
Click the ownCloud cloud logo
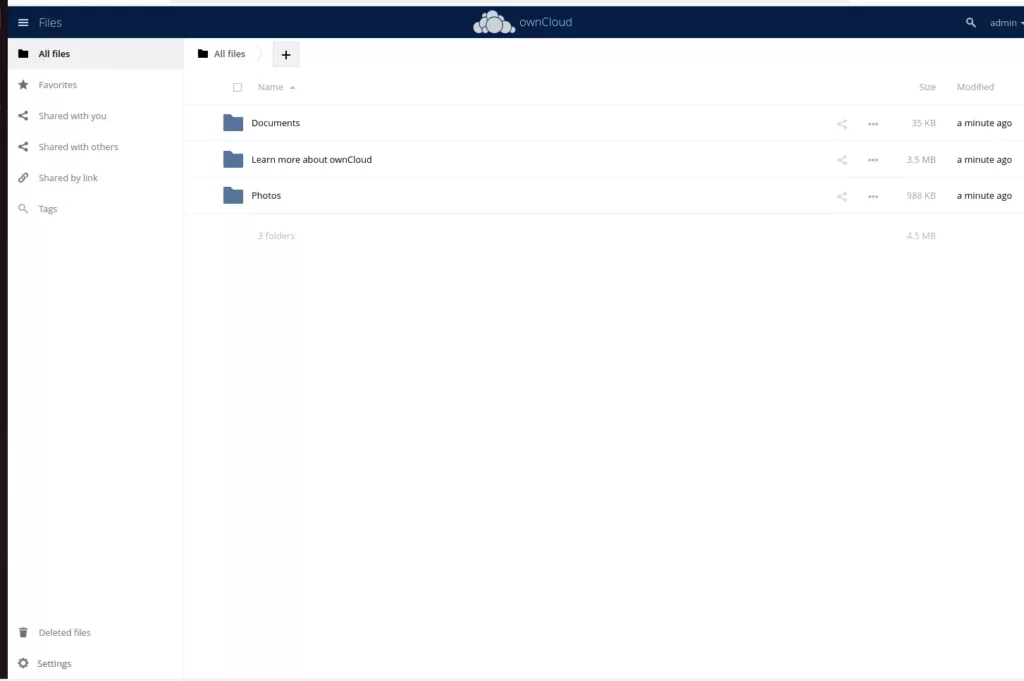coord(494,22)
